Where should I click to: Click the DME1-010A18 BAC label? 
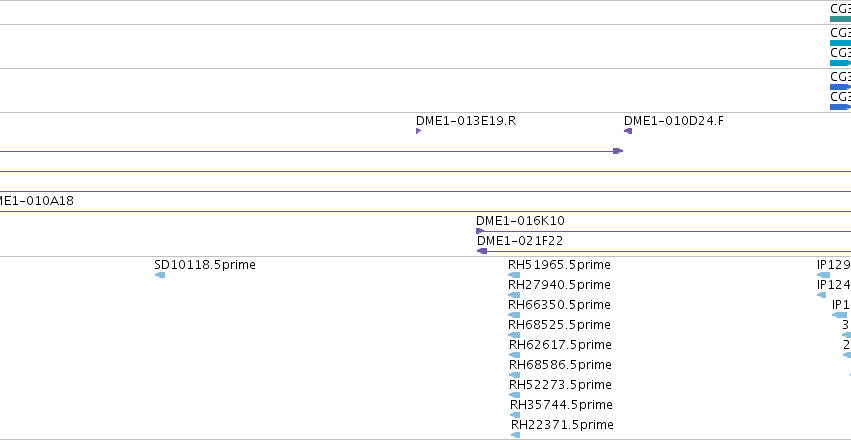[36, 201]
